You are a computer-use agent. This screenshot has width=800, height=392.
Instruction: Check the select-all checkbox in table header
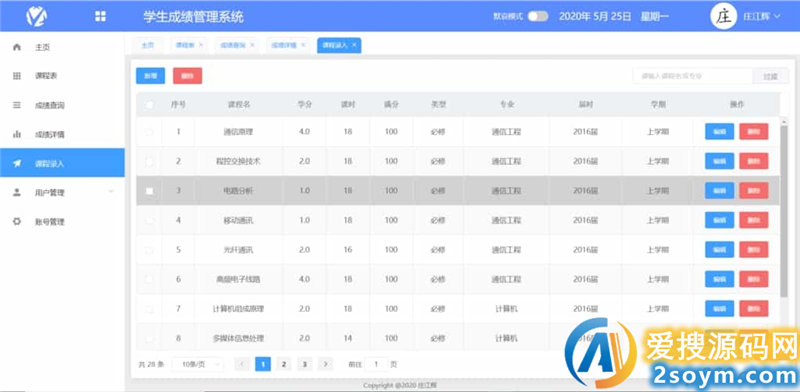[x=149, y=105]
